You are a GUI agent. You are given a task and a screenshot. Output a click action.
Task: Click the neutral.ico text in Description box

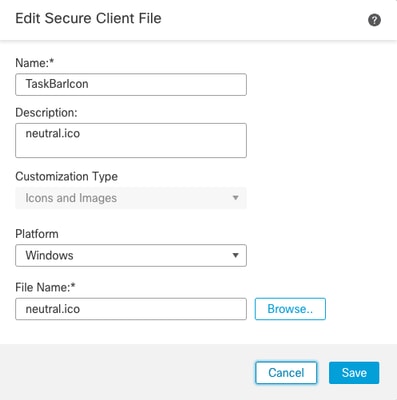53,133
